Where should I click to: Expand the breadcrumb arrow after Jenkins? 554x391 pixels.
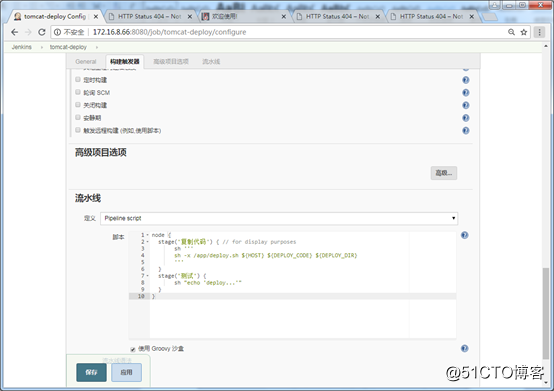tap(42, 47)
